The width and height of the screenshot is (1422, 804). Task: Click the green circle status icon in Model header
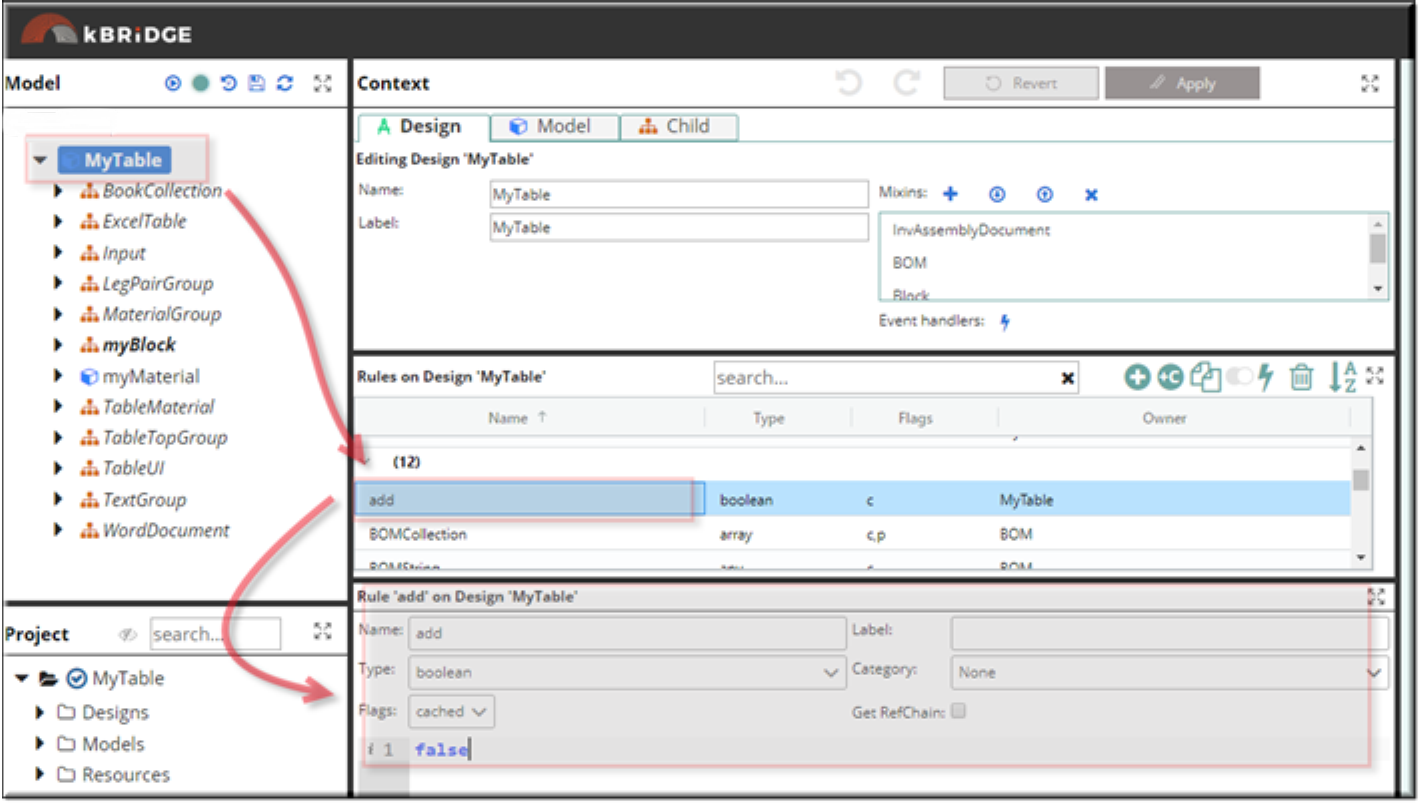pyautogui.click(x=200, y=84)
